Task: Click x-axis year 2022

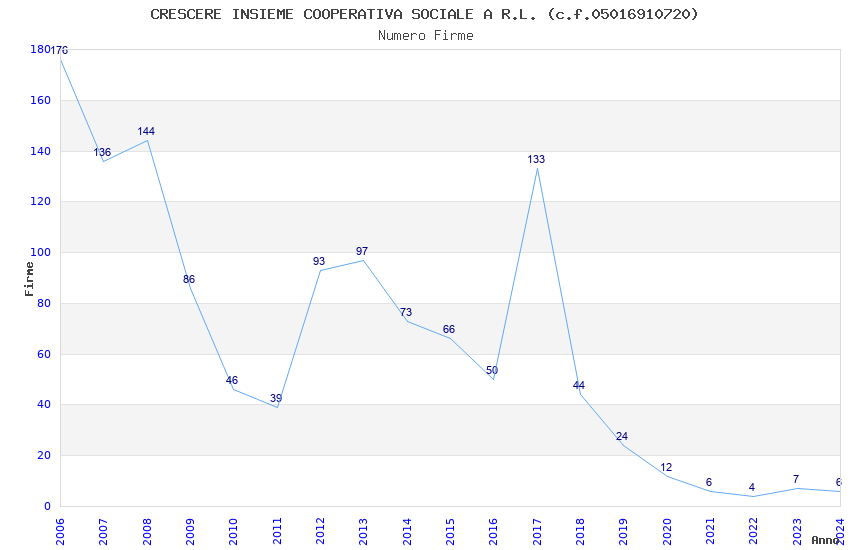Action: click(x=754, y=532)
